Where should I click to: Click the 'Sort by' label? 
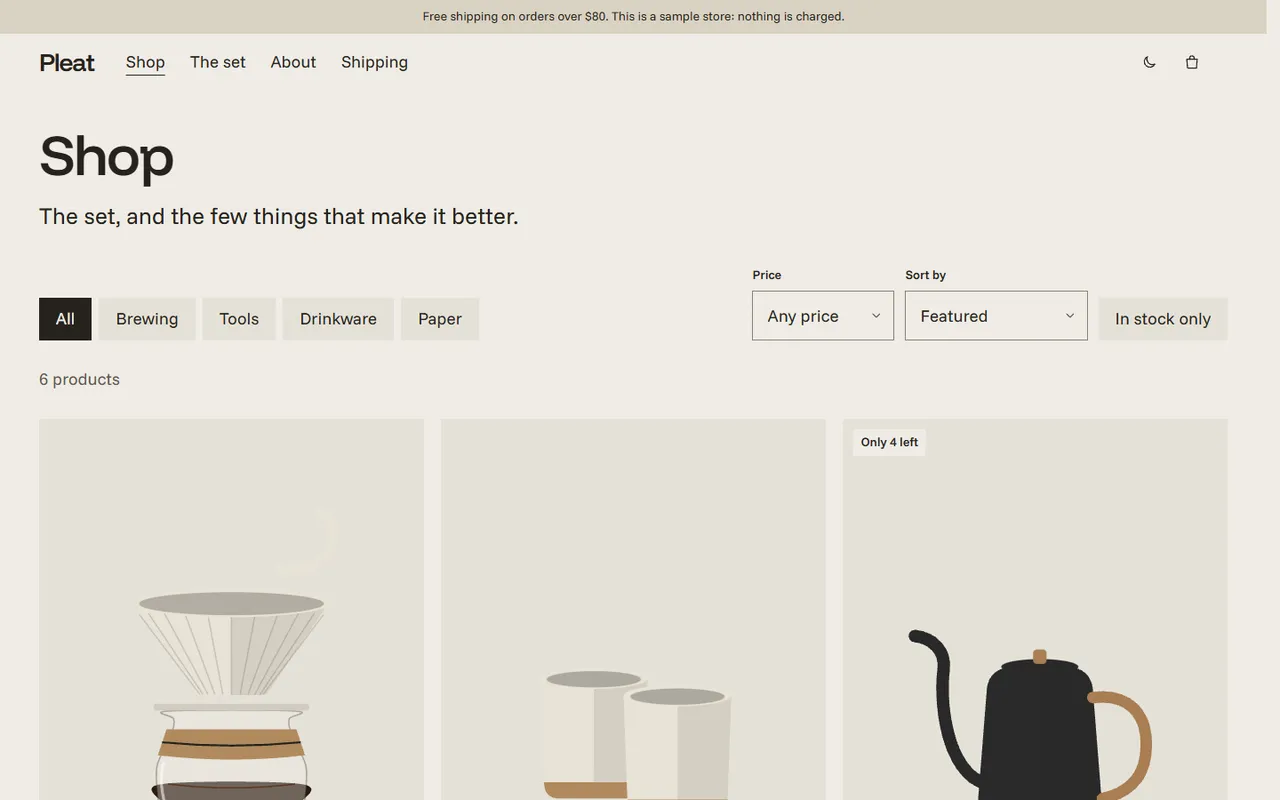(x=925, y=275)
